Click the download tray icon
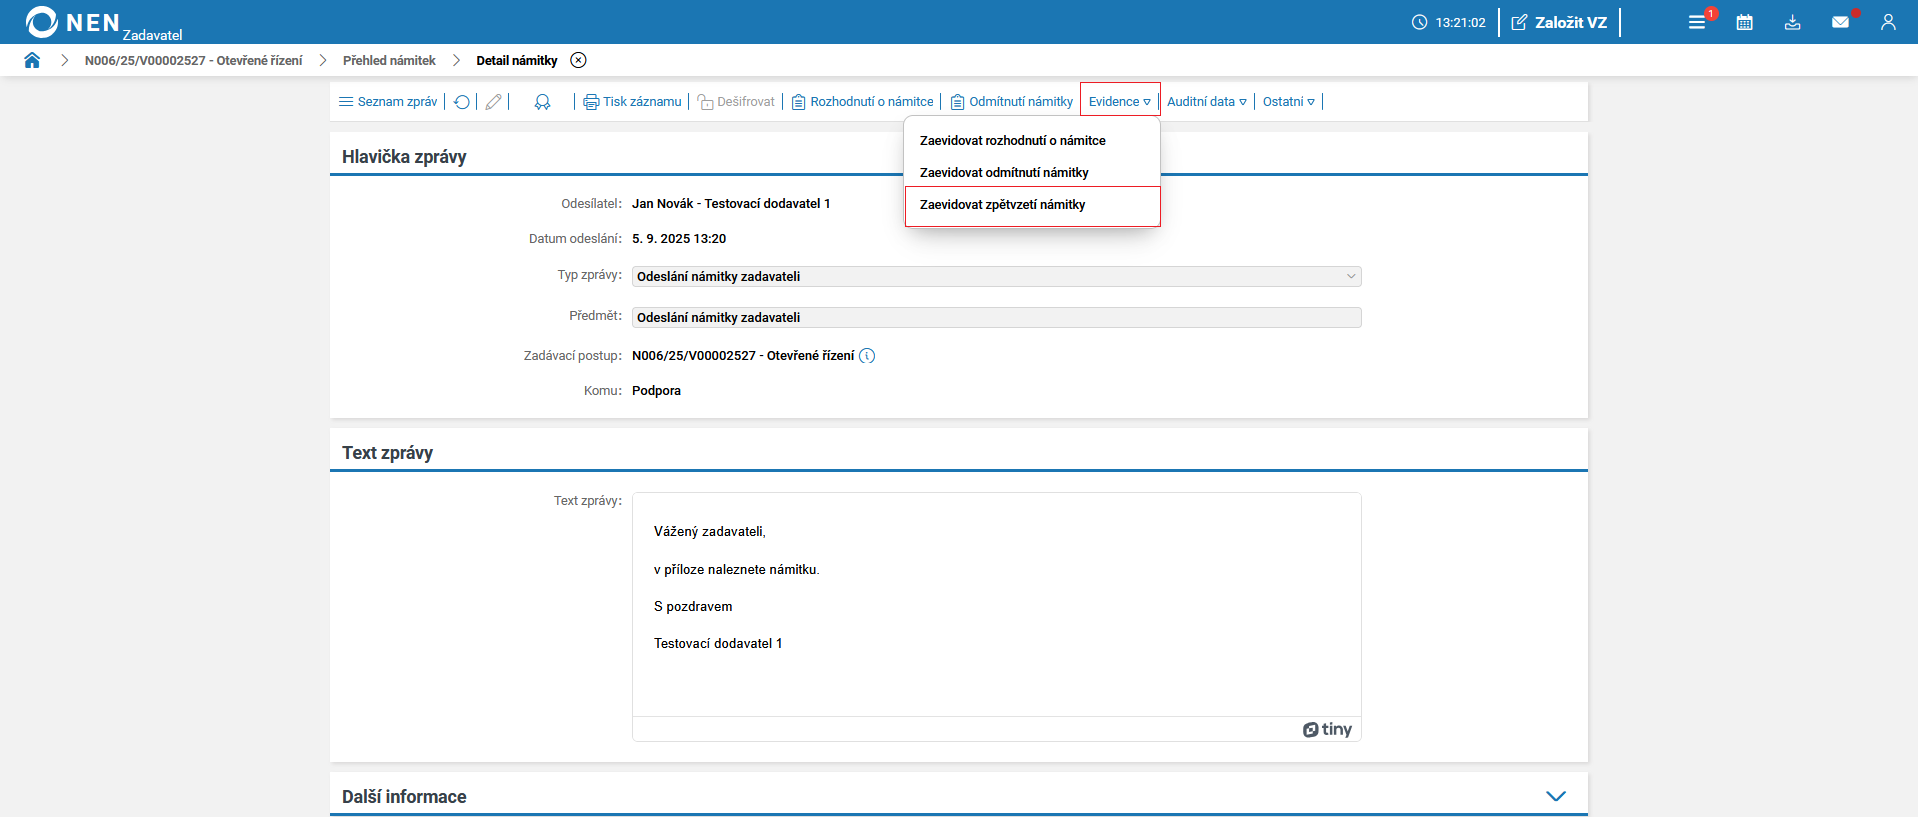Viewport: 1918px width, 817px height. tap(1792, 22)
